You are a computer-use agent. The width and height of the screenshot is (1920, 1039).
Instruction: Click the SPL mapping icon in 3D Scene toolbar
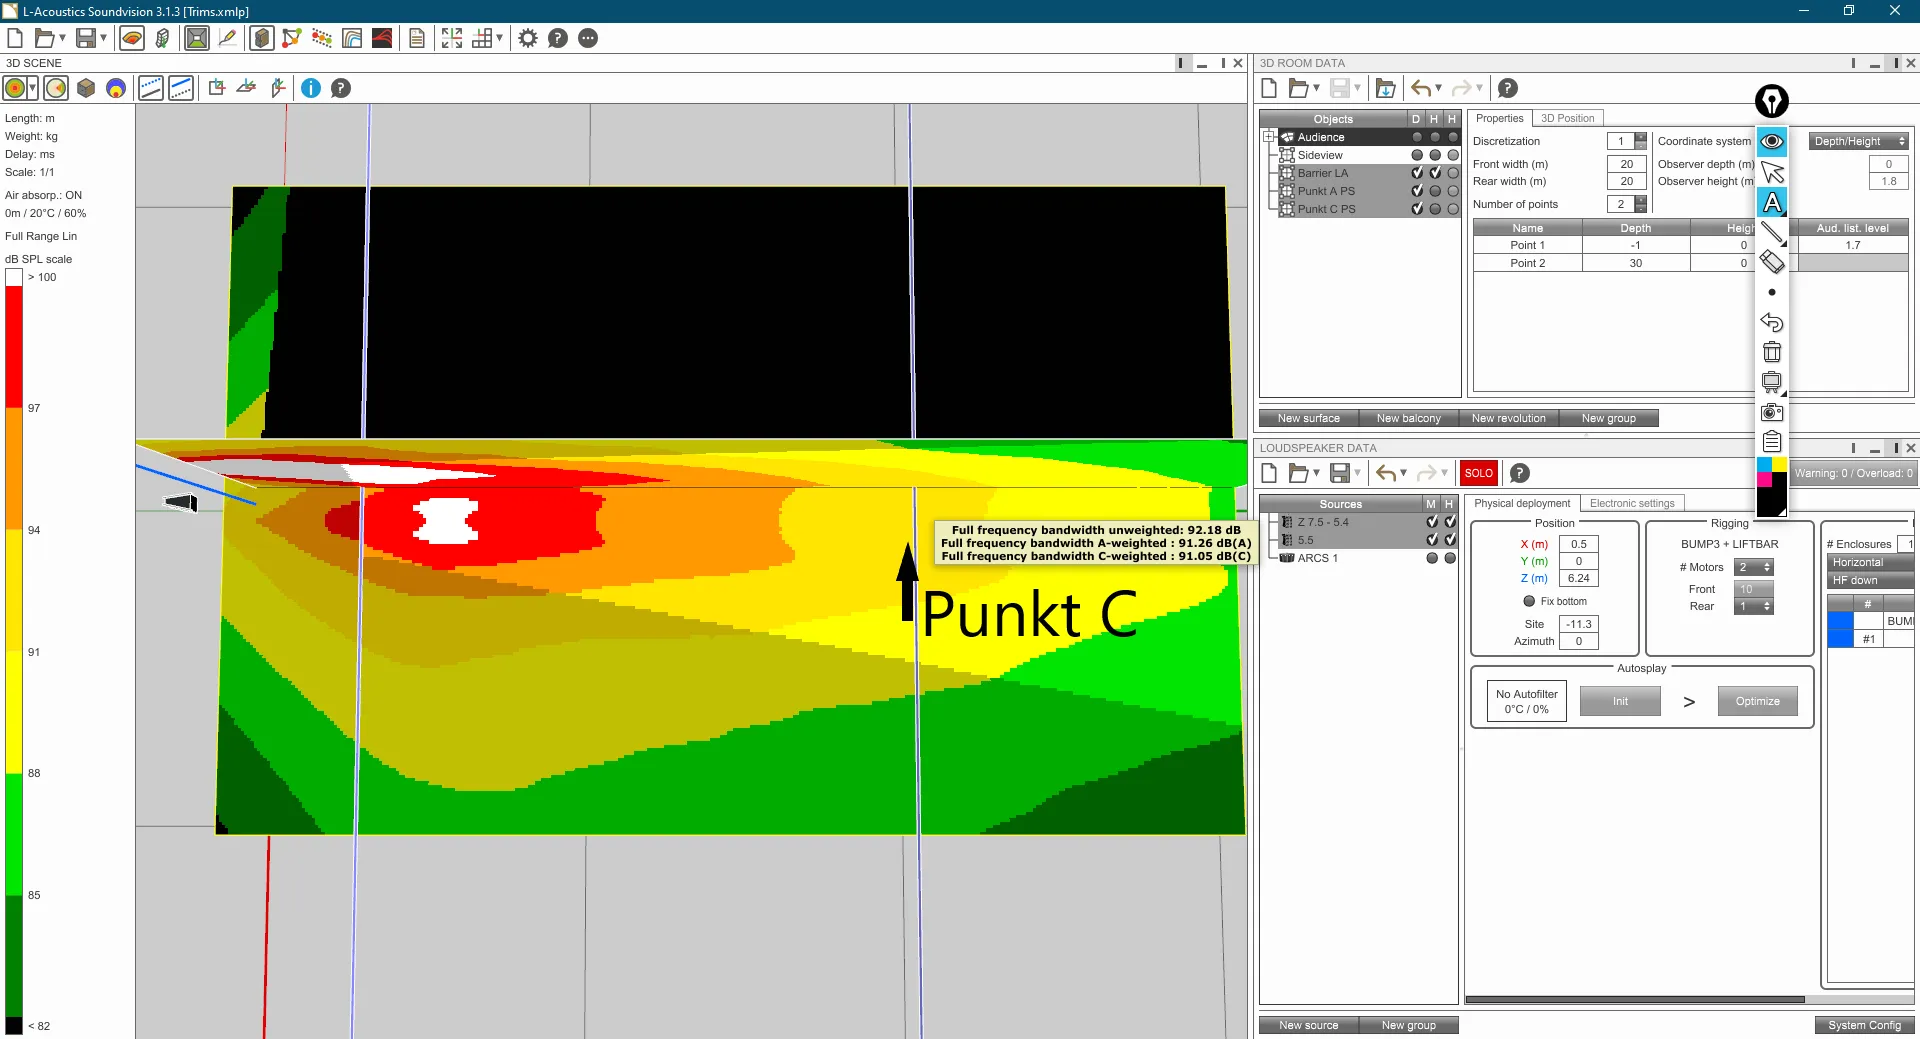click(x=14, y=88)
